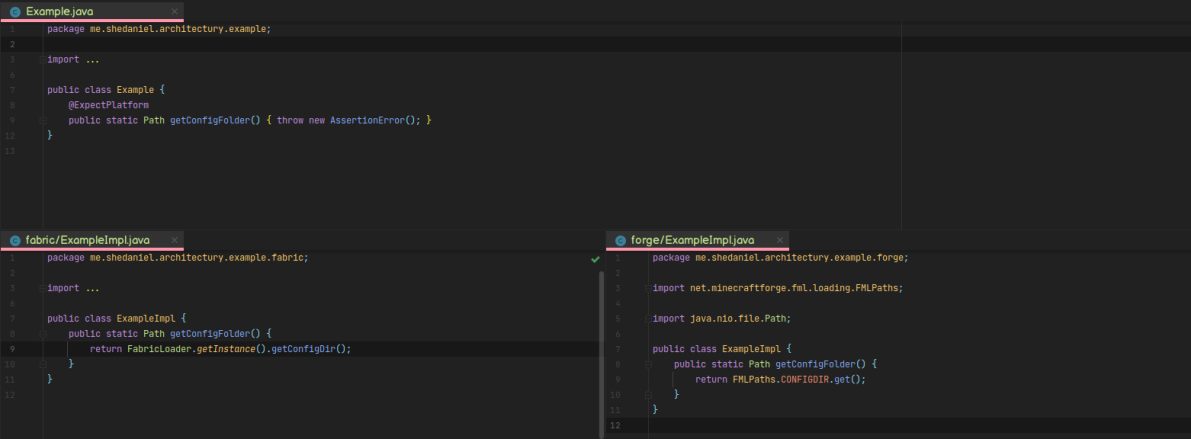1191x439 pixels.
Task: Click the class icon on forge/ExampleImpl.java tab
Action: (x=620, y=240)
